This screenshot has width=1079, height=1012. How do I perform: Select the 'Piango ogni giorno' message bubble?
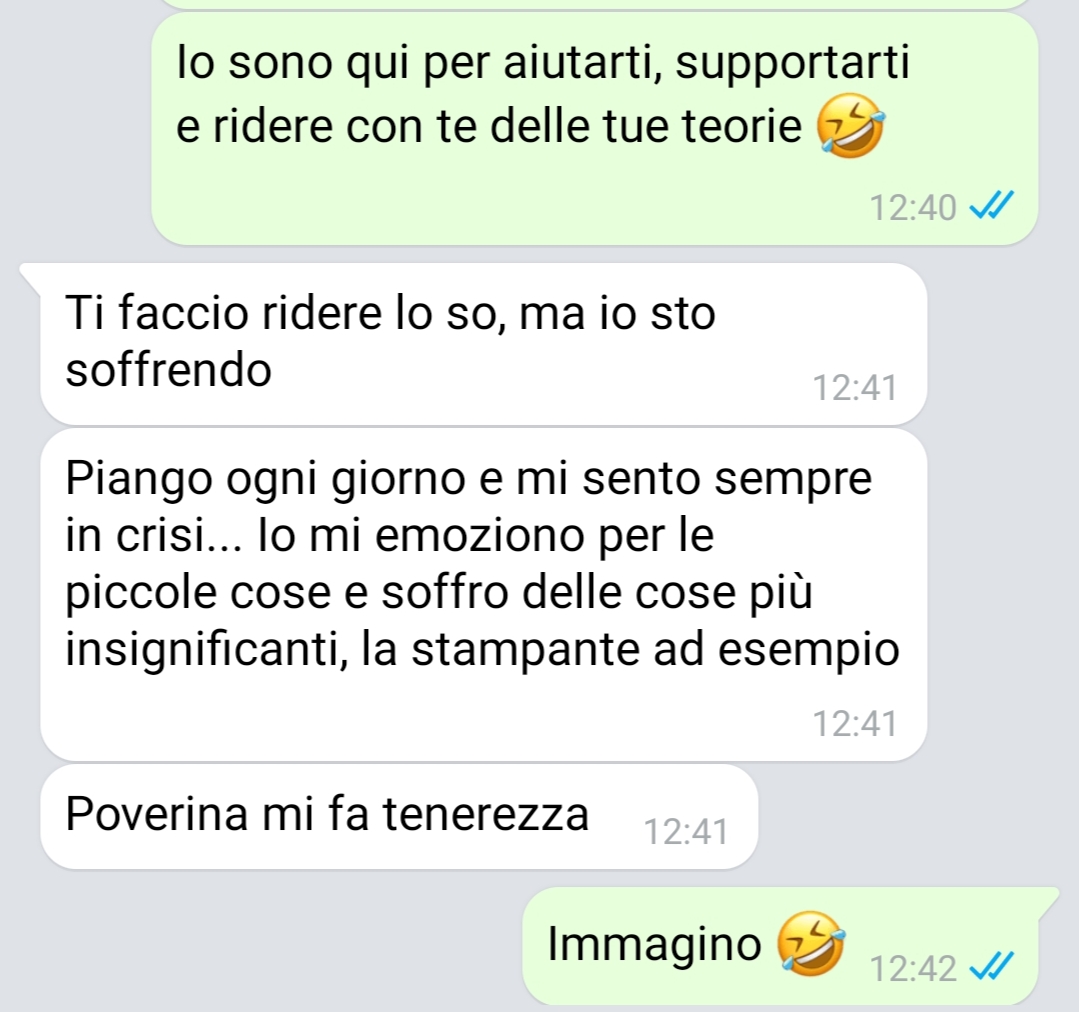484,594
